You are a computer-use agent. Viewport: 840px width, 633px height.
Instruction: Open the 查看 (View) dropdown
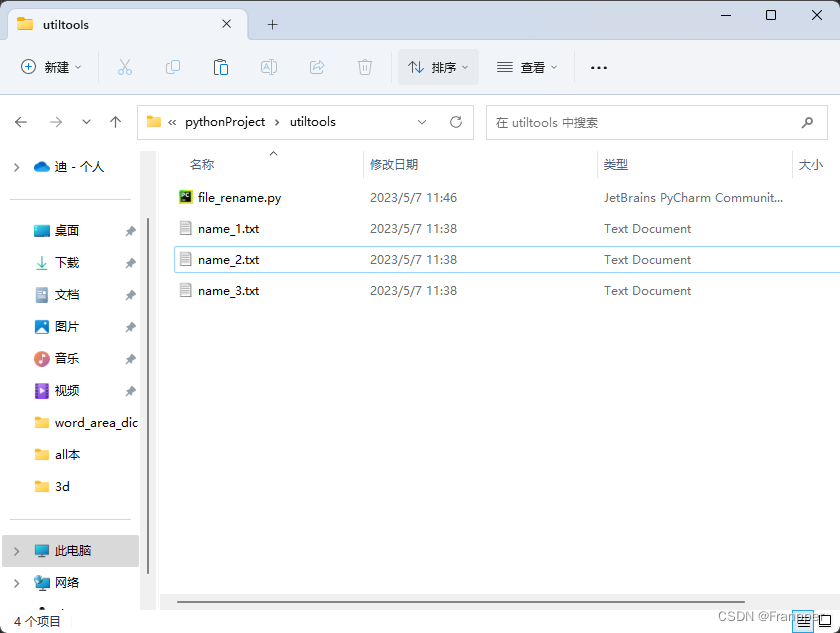pos(527,67)
